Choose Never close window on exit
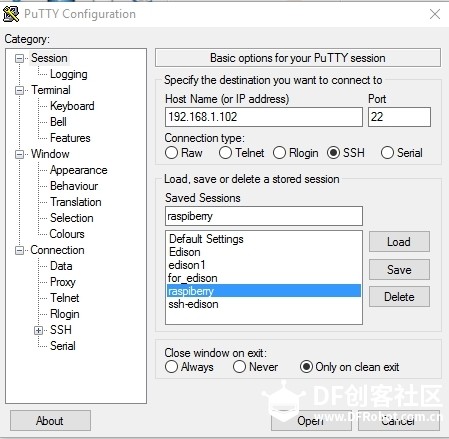The width and height of the screenshot is (449, 439). coord(239,367)
